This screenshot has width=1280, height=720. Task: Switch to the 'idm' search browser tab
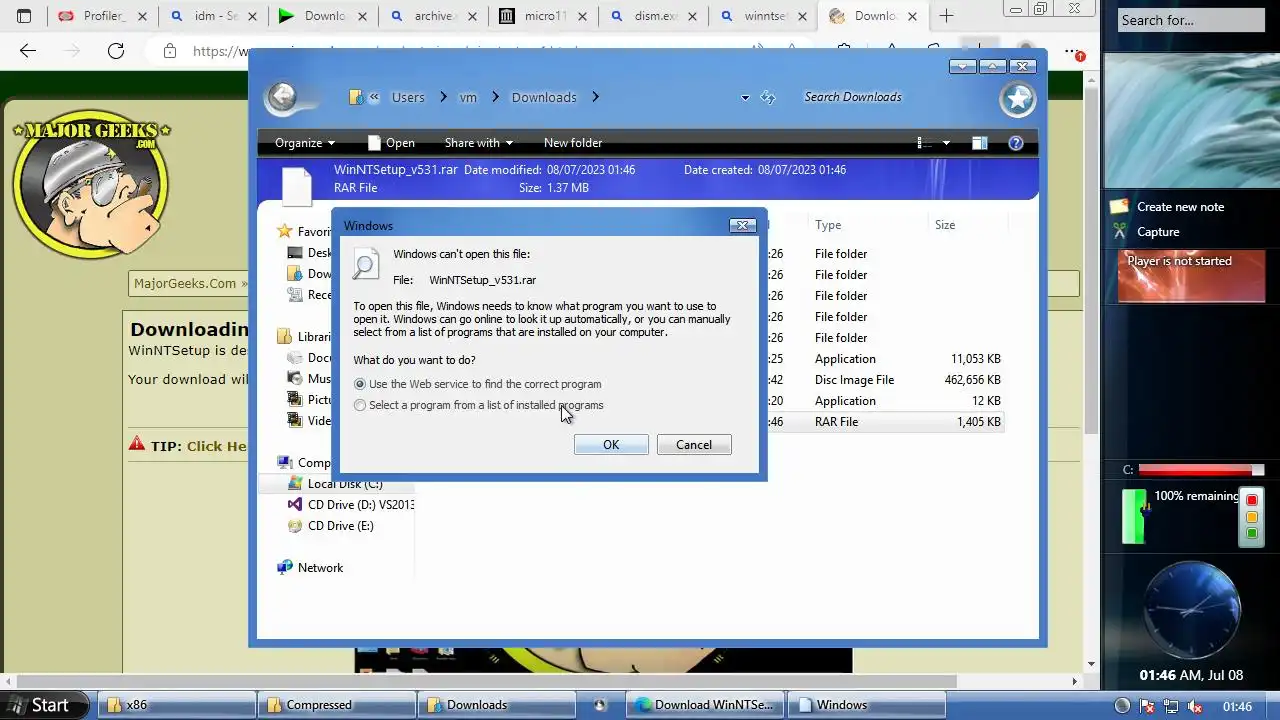point(212,16)
